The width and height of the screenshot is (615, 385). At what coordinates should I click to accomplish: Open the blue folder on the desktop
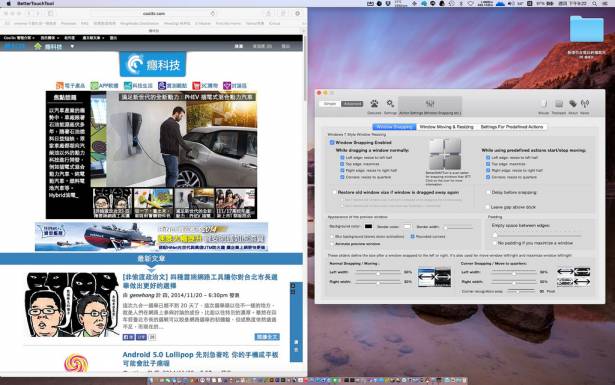pos(587,29)
